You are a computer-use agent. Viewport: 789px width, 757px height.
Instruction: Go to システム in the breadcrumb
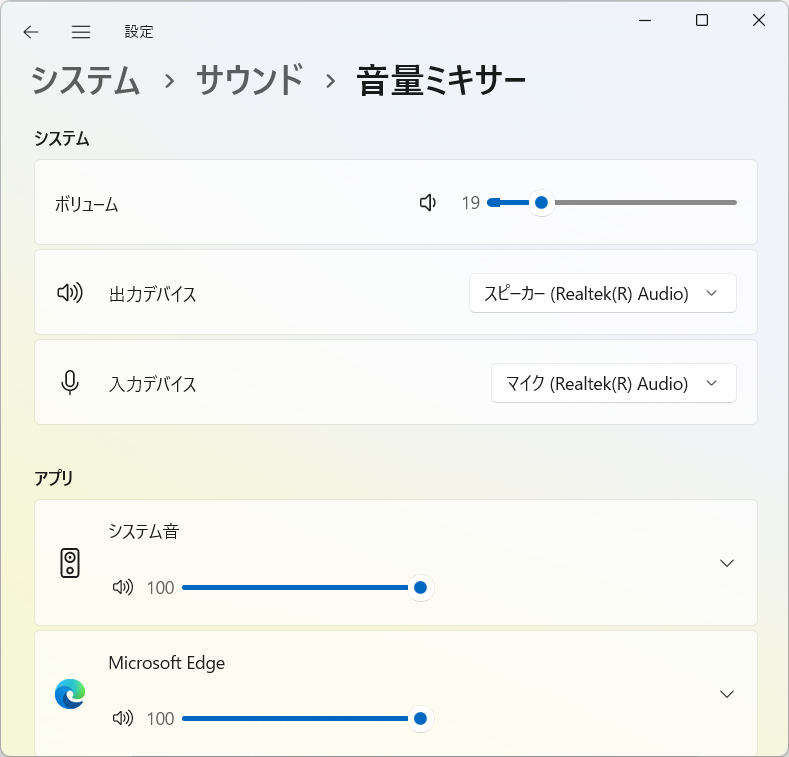(85, 81)
